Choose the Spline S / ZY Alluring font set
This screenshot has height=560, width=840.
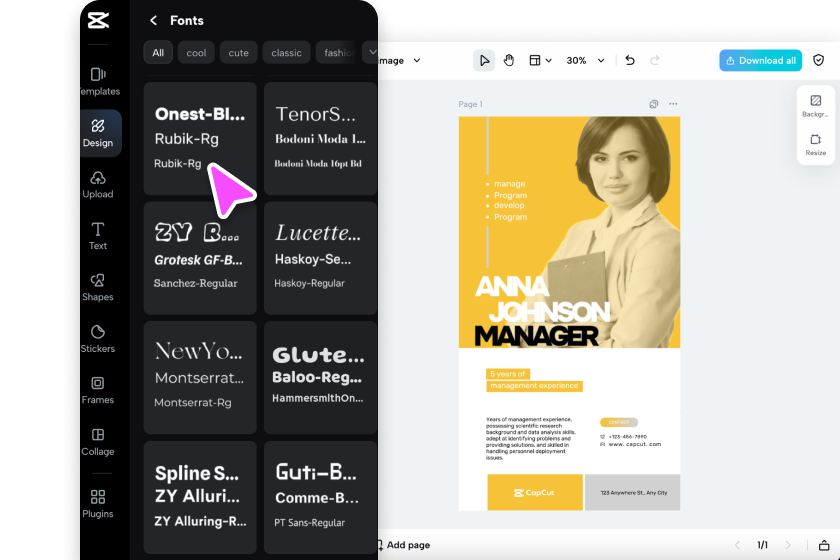[x=200, y=497]
